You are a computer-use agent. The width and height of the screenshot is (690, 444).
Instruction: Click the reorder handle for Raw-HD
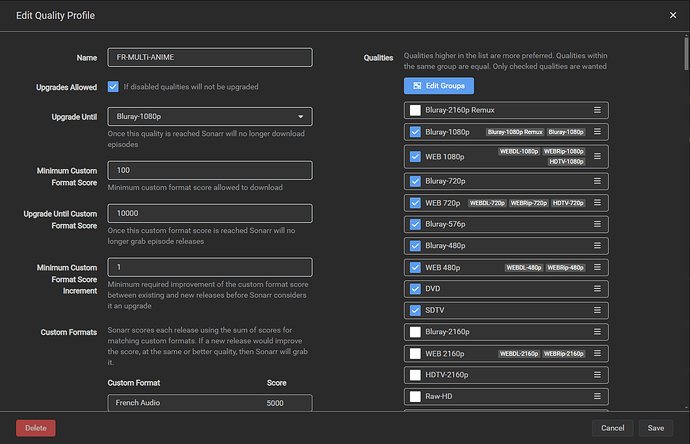click(597, 397)
